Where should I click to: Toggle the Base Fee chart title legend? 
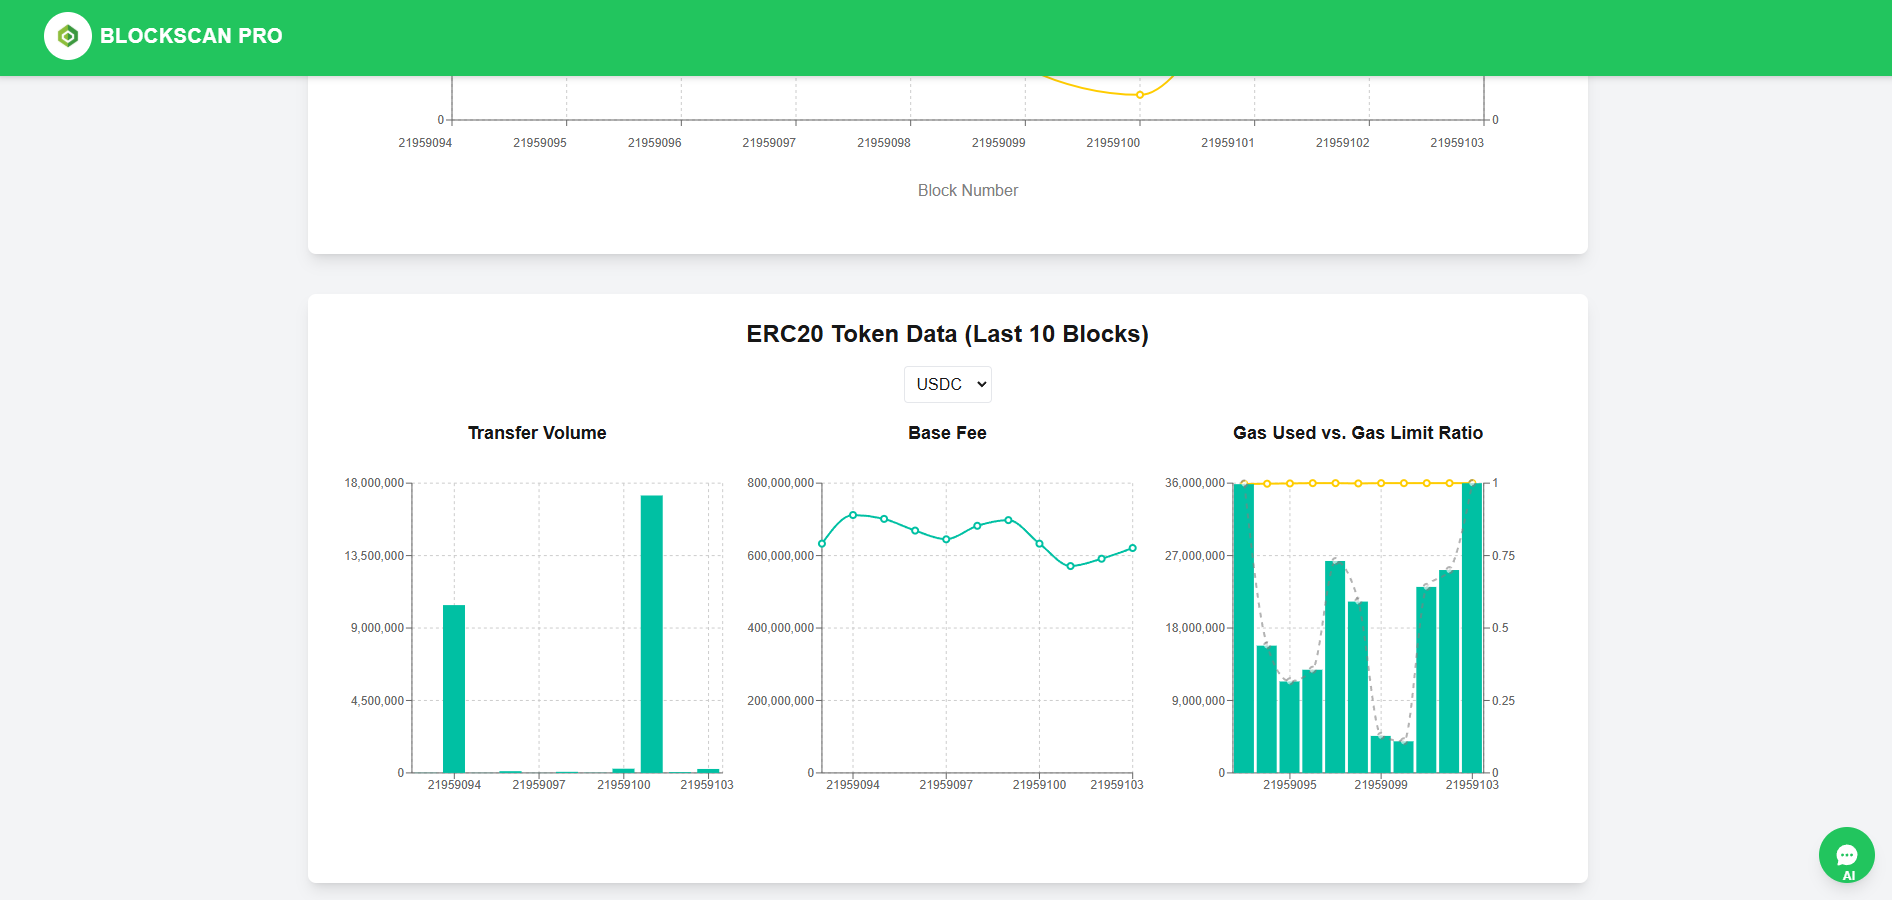[946, 433]
